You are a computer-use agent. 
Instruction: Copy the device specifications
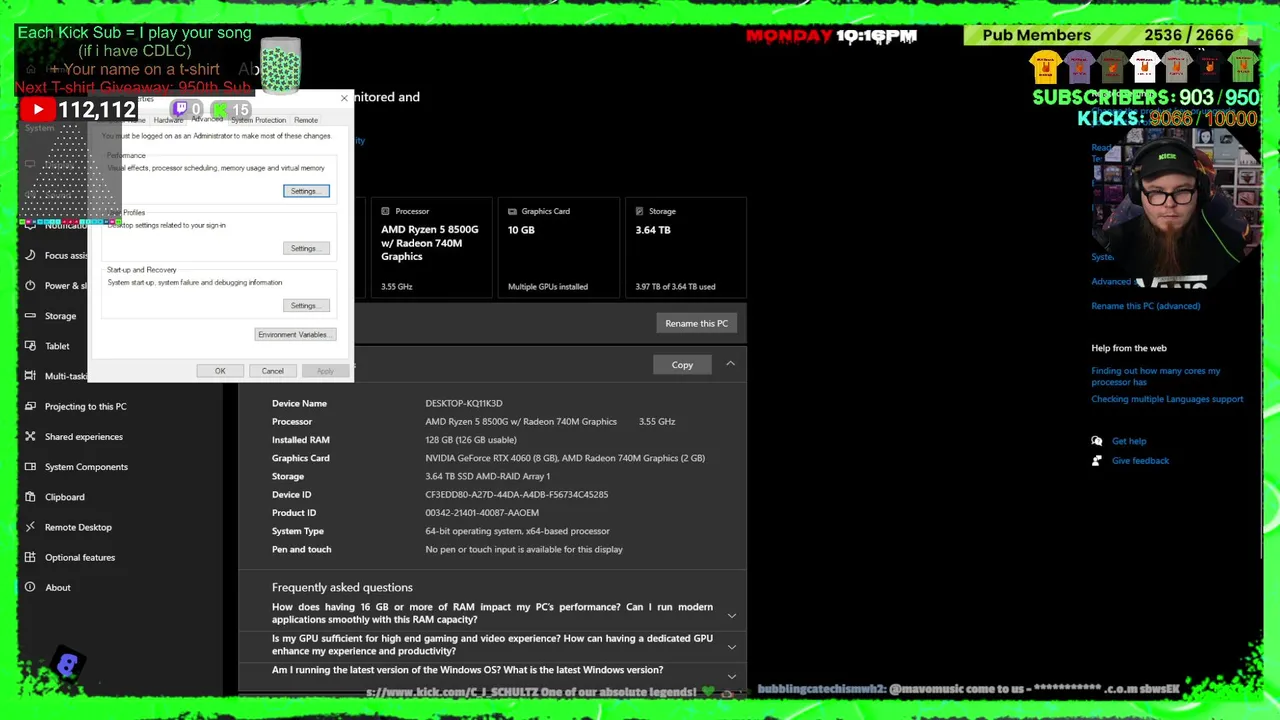pyautogui.click(x=682, y=365)
